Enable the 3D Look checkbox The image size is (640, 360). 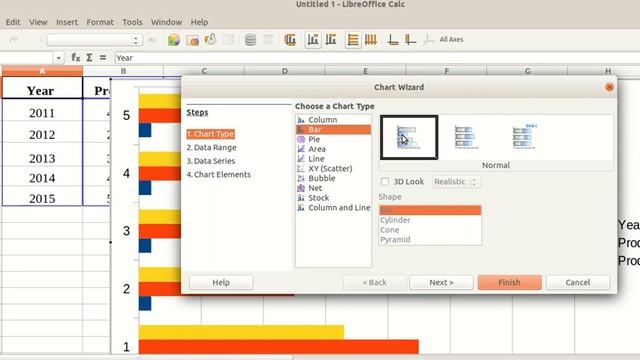(385, 181)
